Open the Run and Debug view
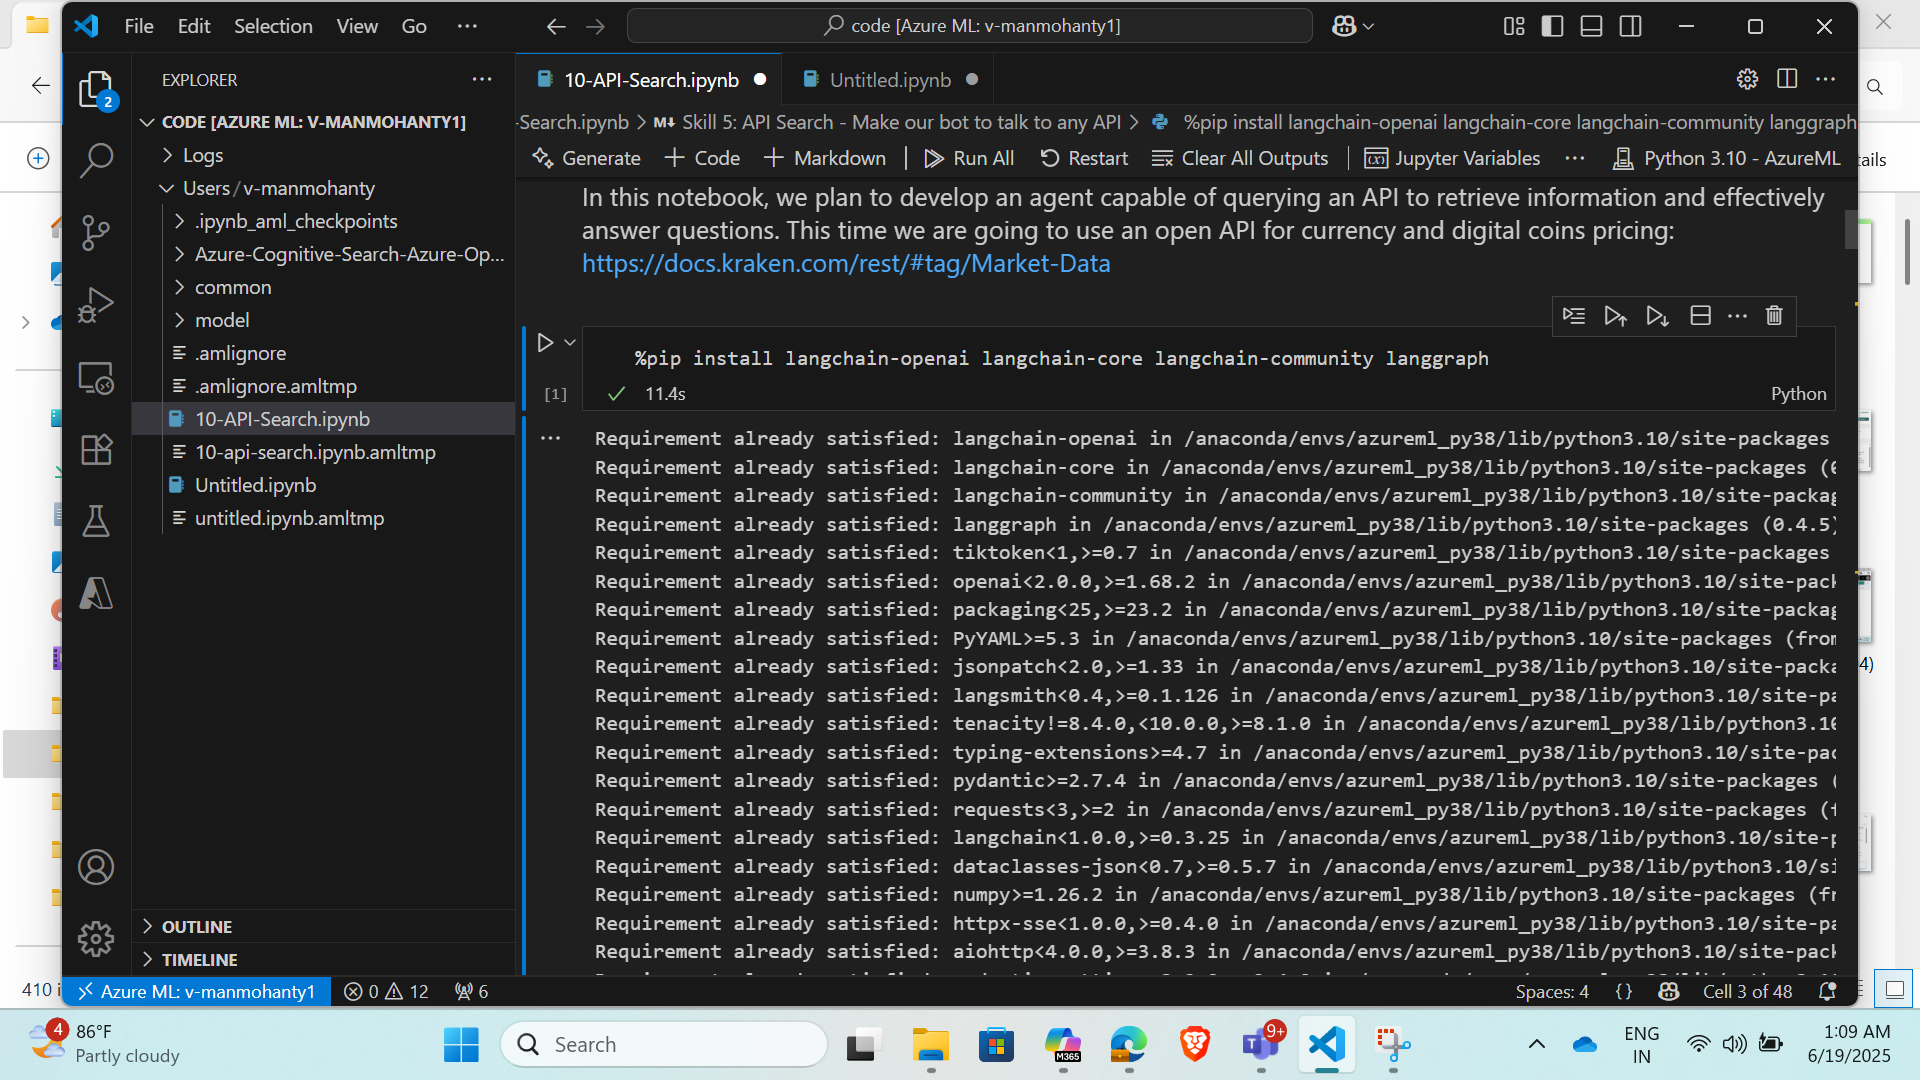 (x=96, y=305)
